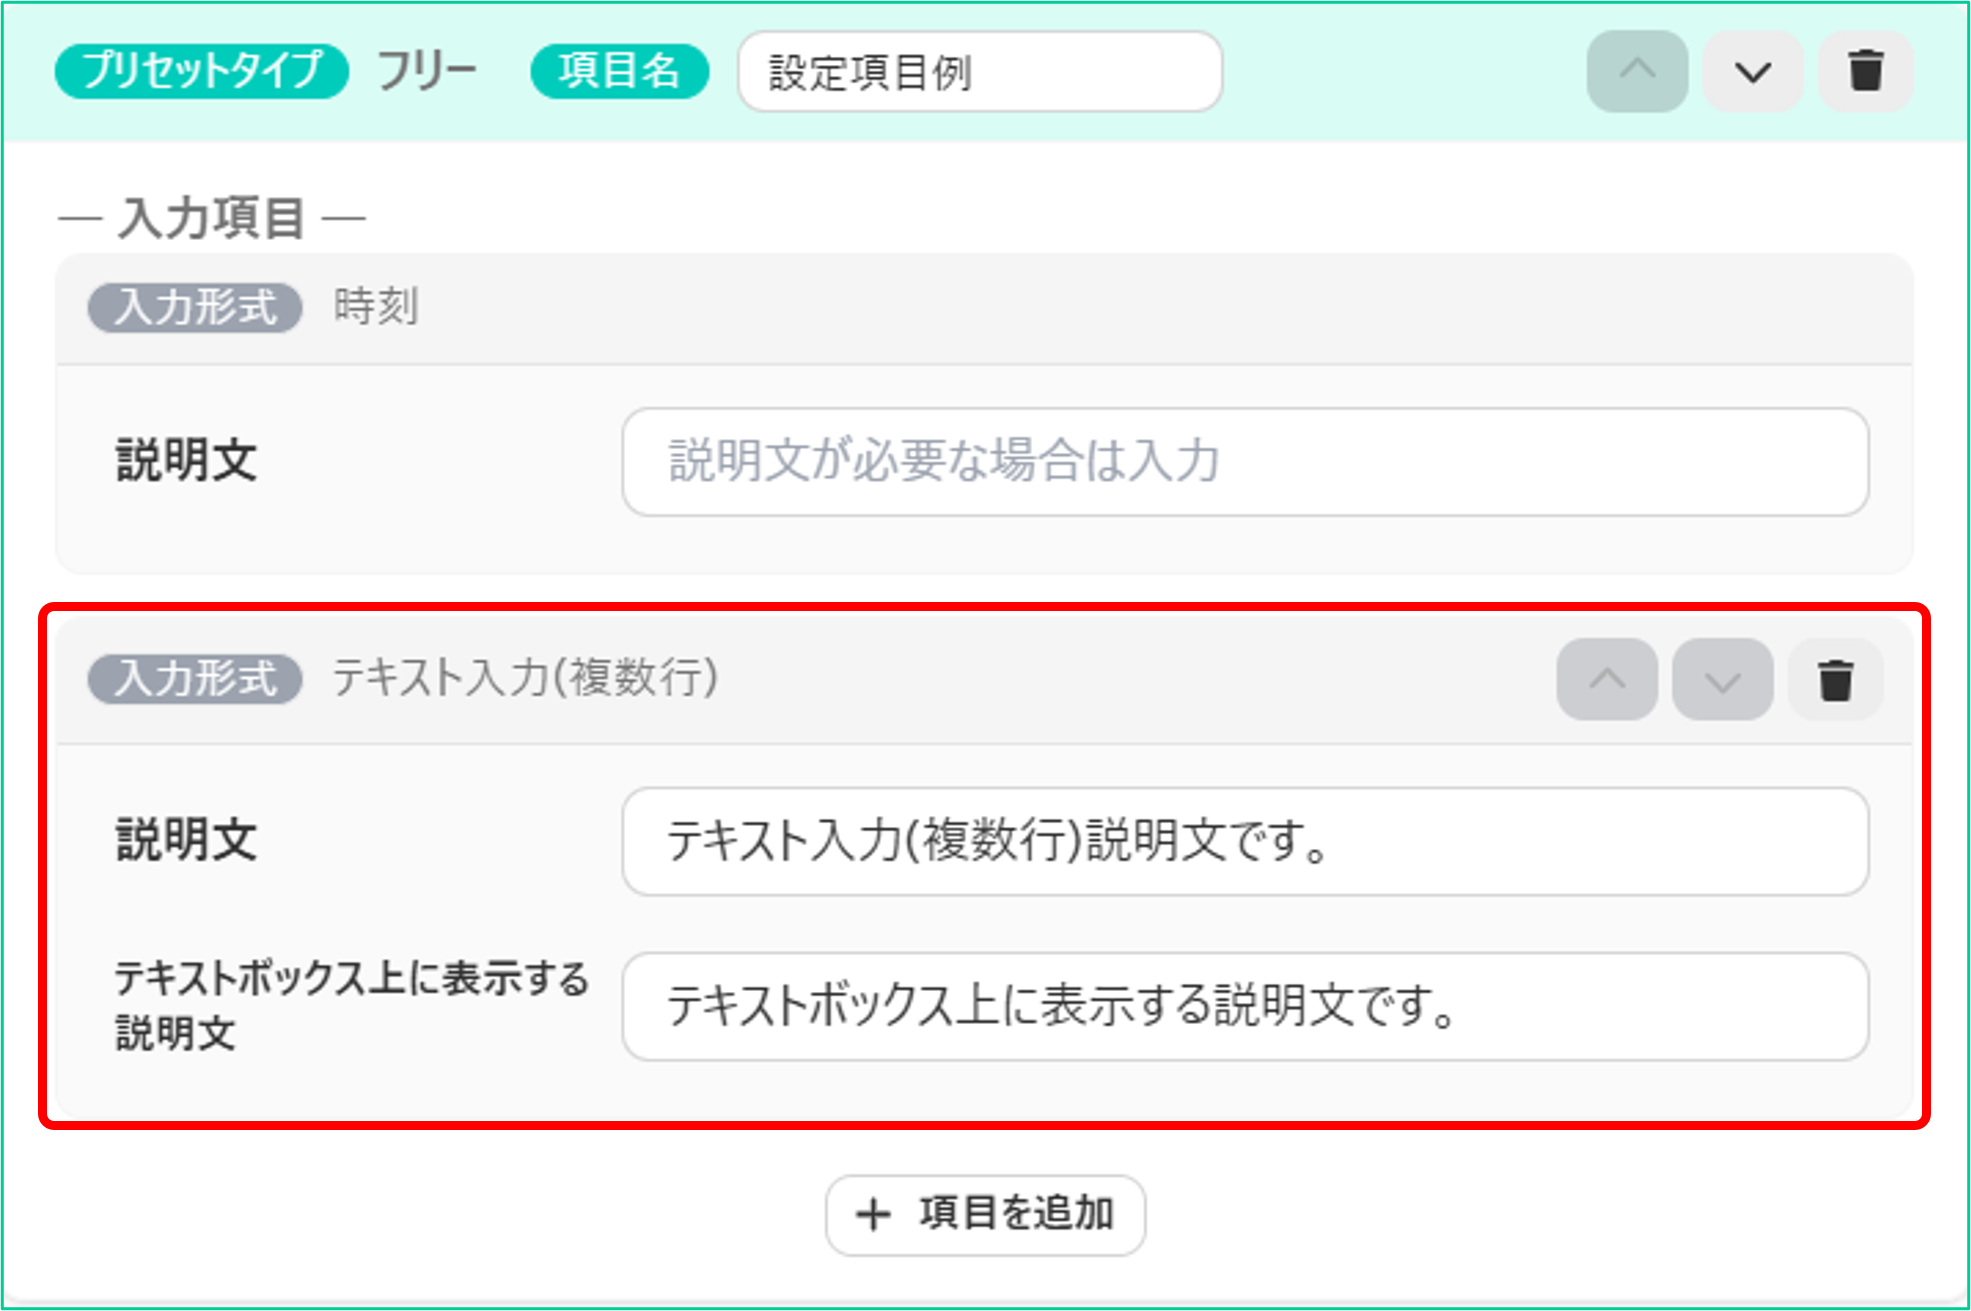Edit the テキストボックス上に表示する説明文 input field
Screen dimensions: 1971x1311
(1245, 1006)
